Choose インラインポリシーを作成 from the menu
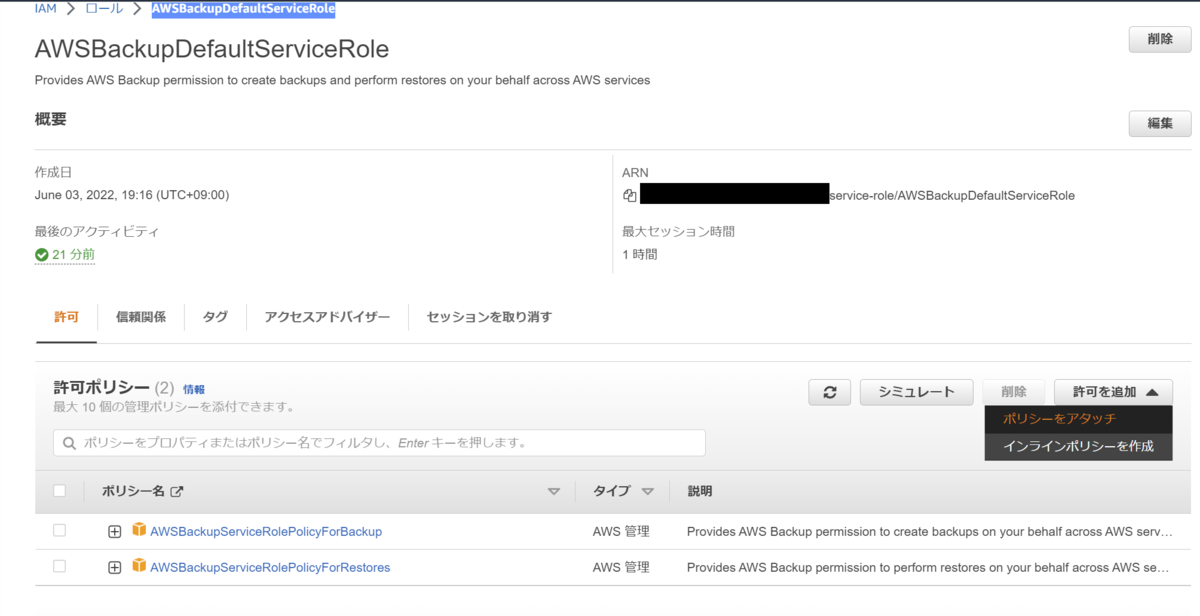Image resolution: width=1200 pixels, height=616 pixels. pos(1079,446)
